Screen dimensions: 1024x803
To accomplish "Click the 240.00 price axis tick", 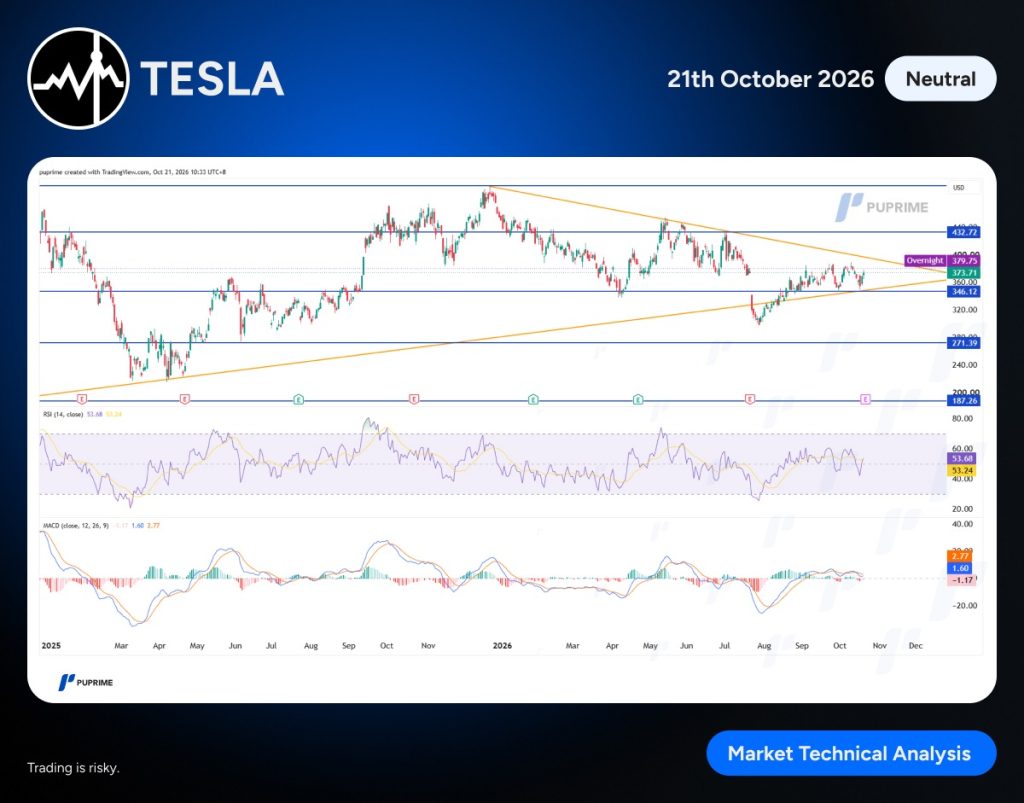I will point(965,365).
